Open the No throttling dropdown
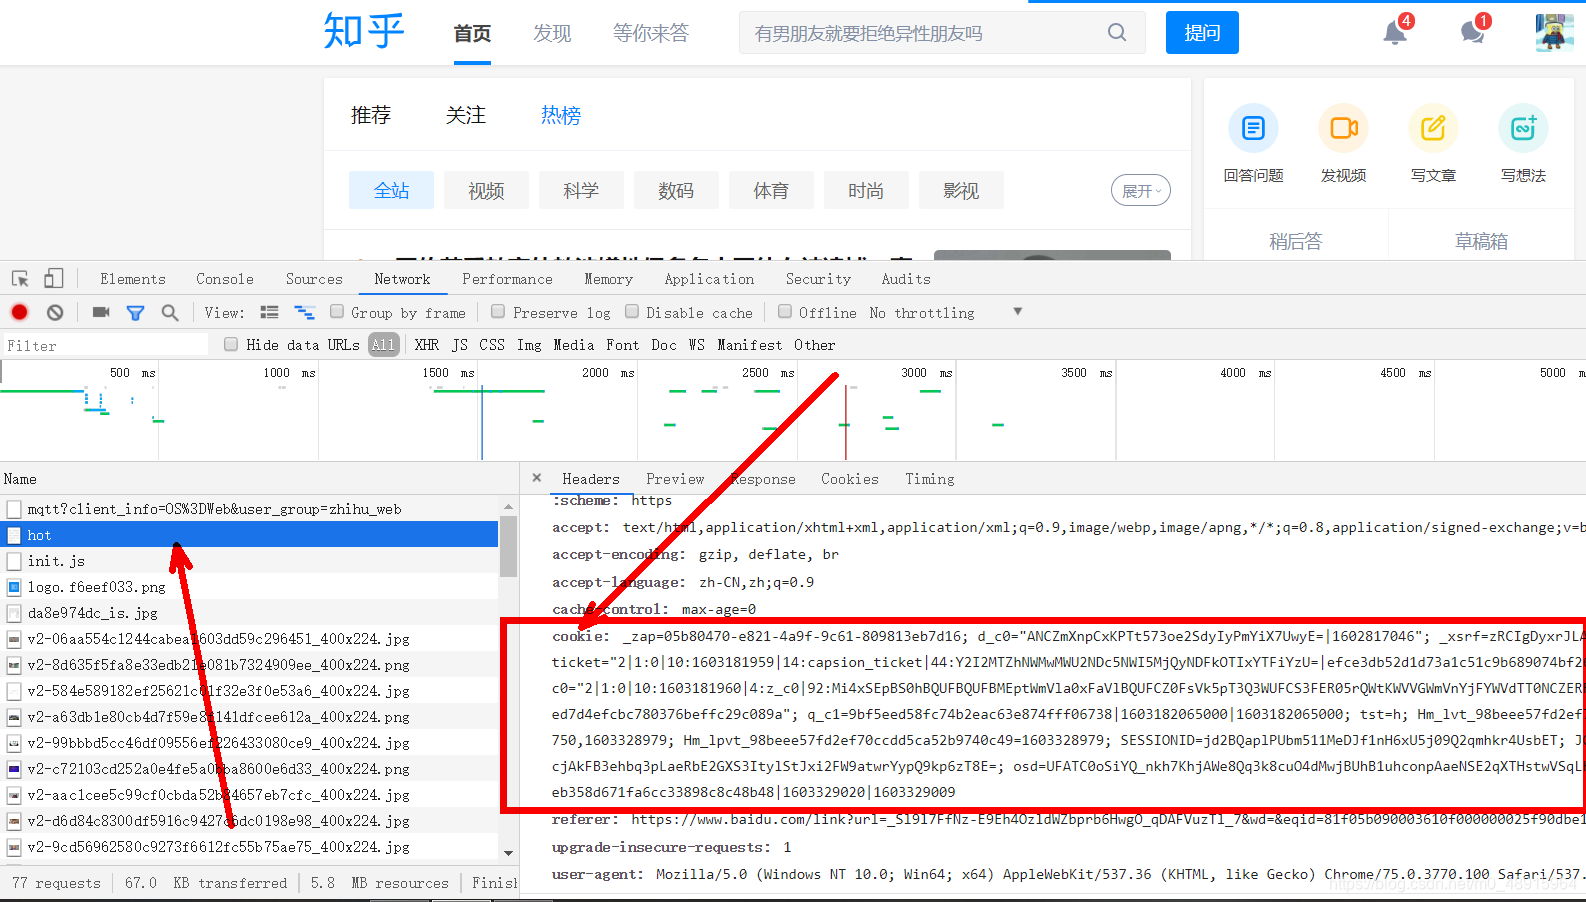The image size is (1586, 902). tap(945, 313)
